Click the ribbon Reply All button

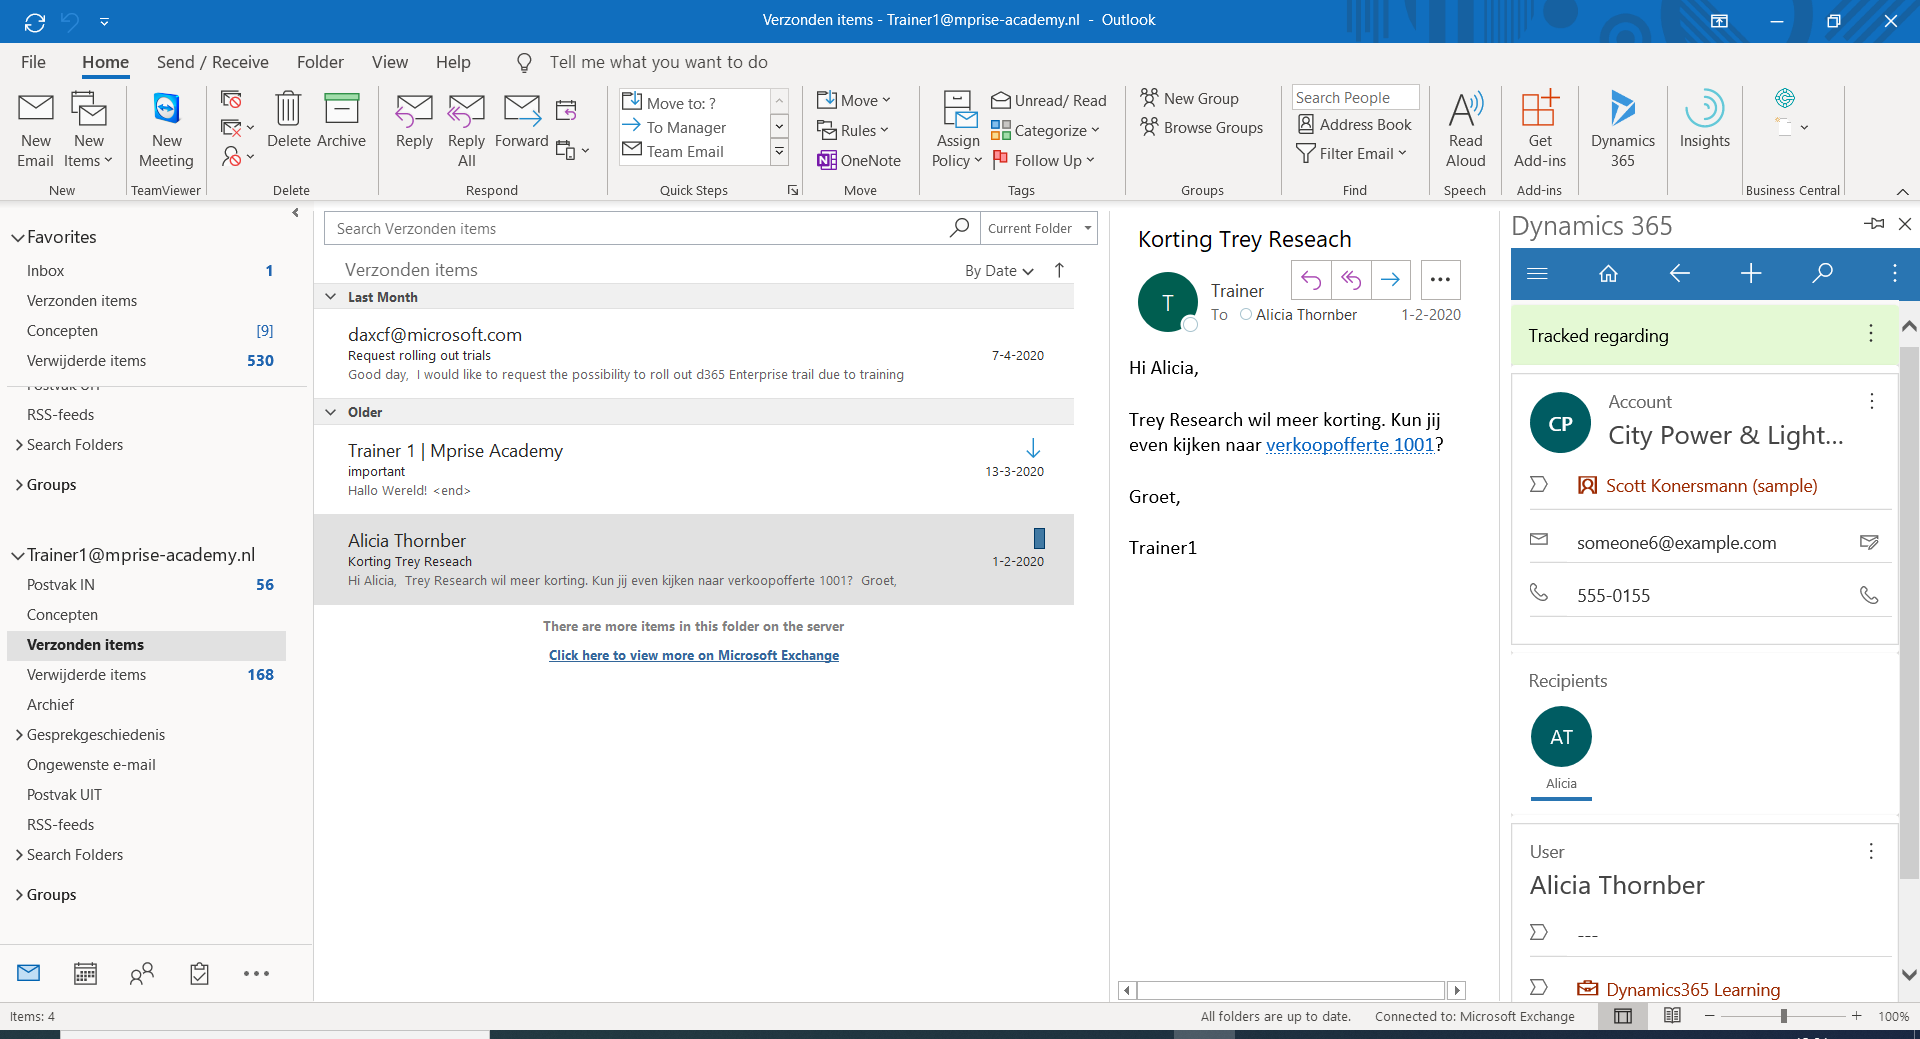pyautogui.click(x=466, y=130)
